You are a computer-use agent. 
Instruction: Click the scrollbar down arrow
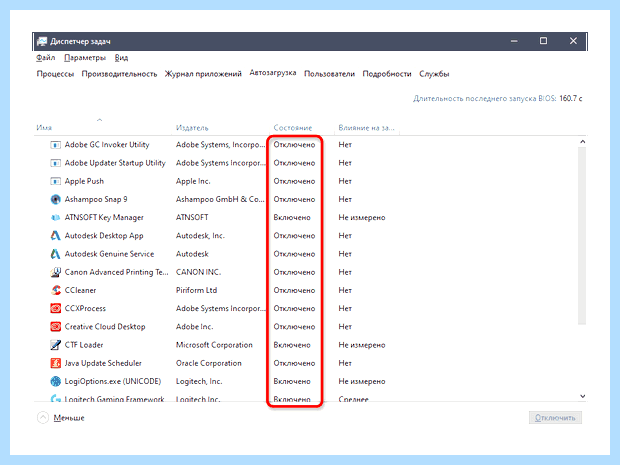pyautogui.click(x=582, y=396)
